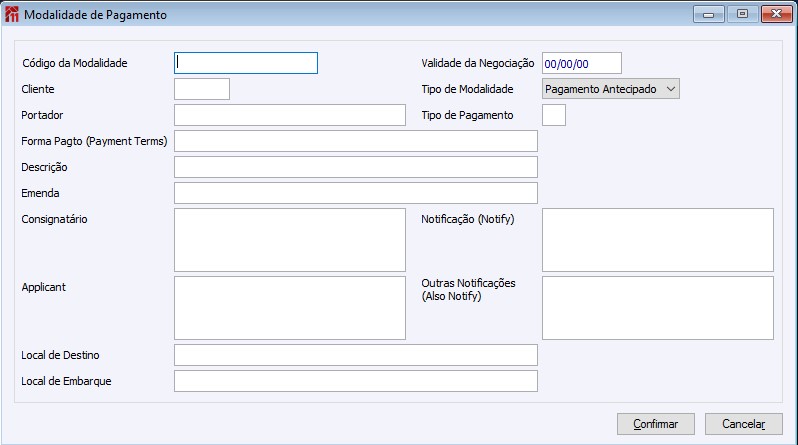This screenshot has height=445, width=798.
Task: Click the Notificação (Notify) text area
Action: 658,240
